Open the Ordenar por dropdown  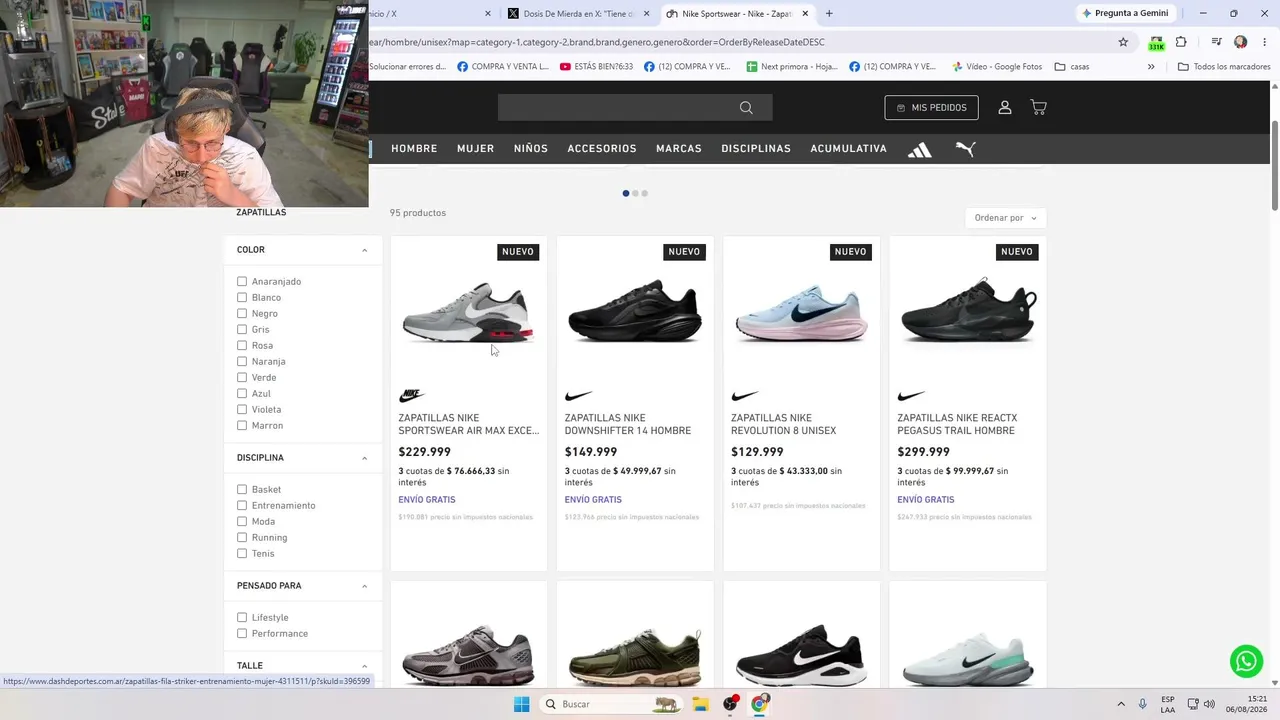1006,218
